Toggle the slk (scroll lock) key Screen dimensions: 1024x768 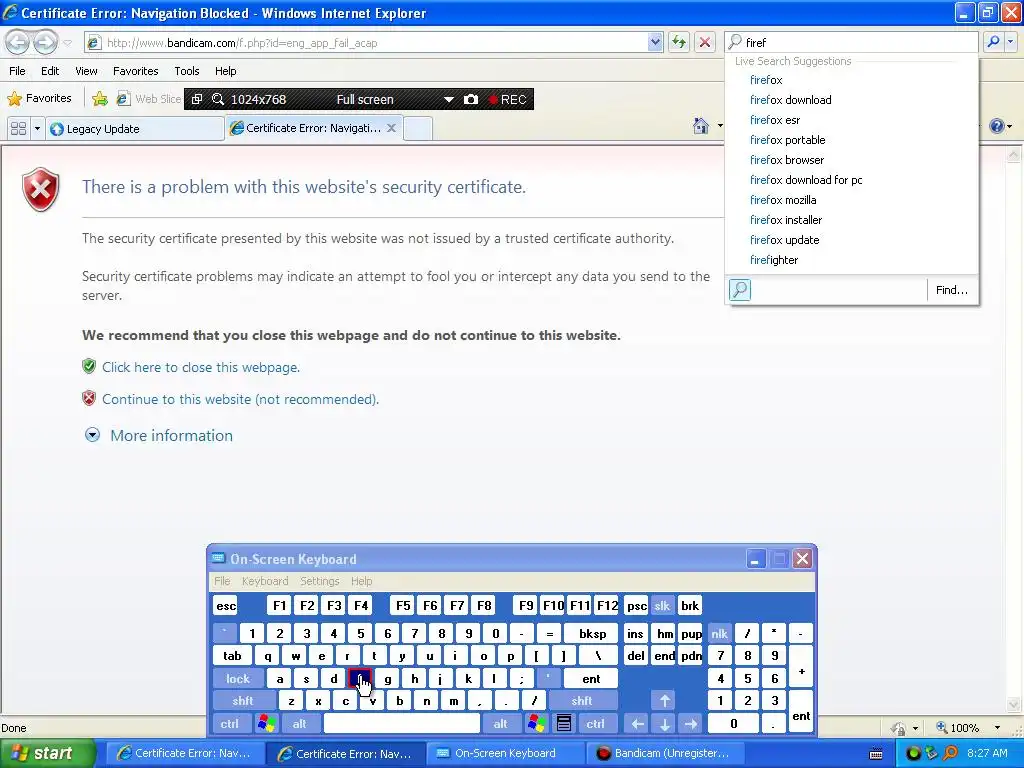[662, 606]
